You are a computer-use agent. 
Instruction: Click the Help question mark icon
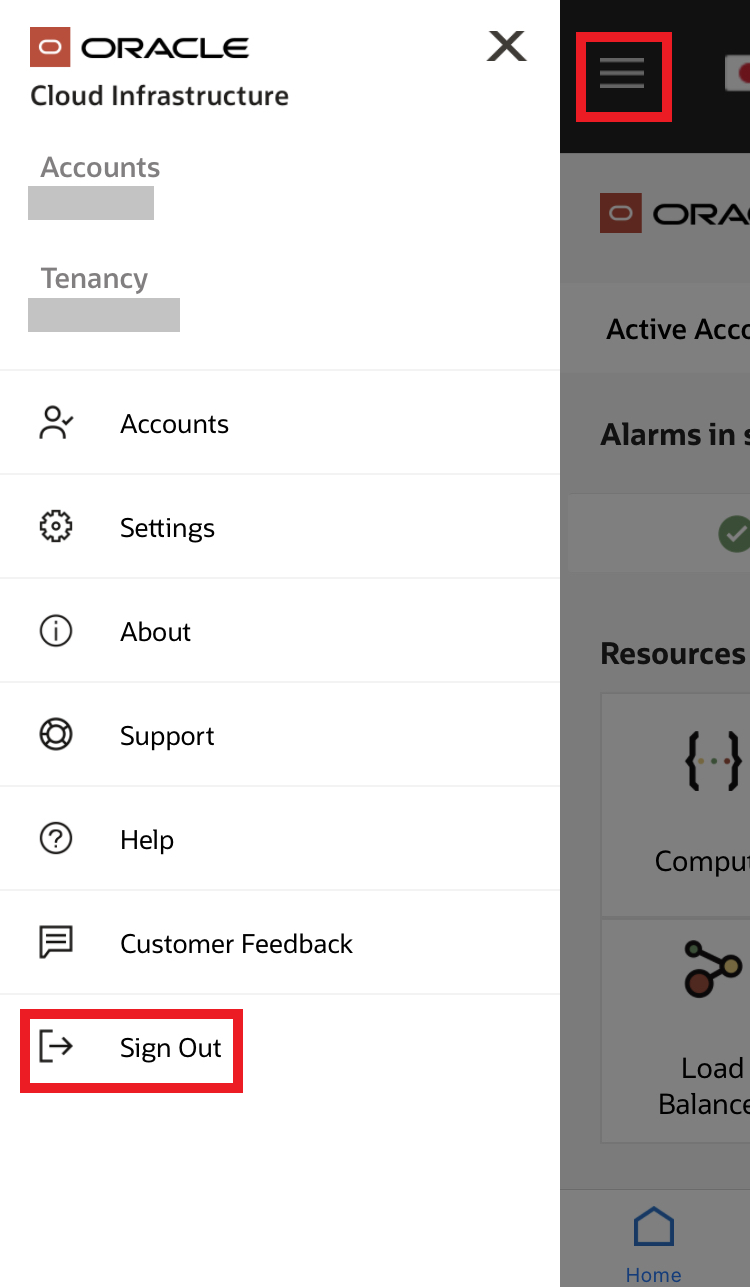click(x=55, y=839)
